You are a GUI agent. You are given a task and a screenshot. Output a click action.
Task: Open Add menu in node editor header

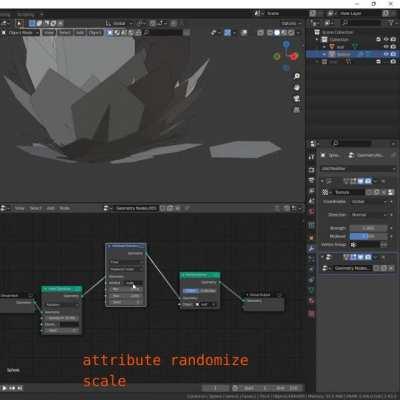[51, 208]
